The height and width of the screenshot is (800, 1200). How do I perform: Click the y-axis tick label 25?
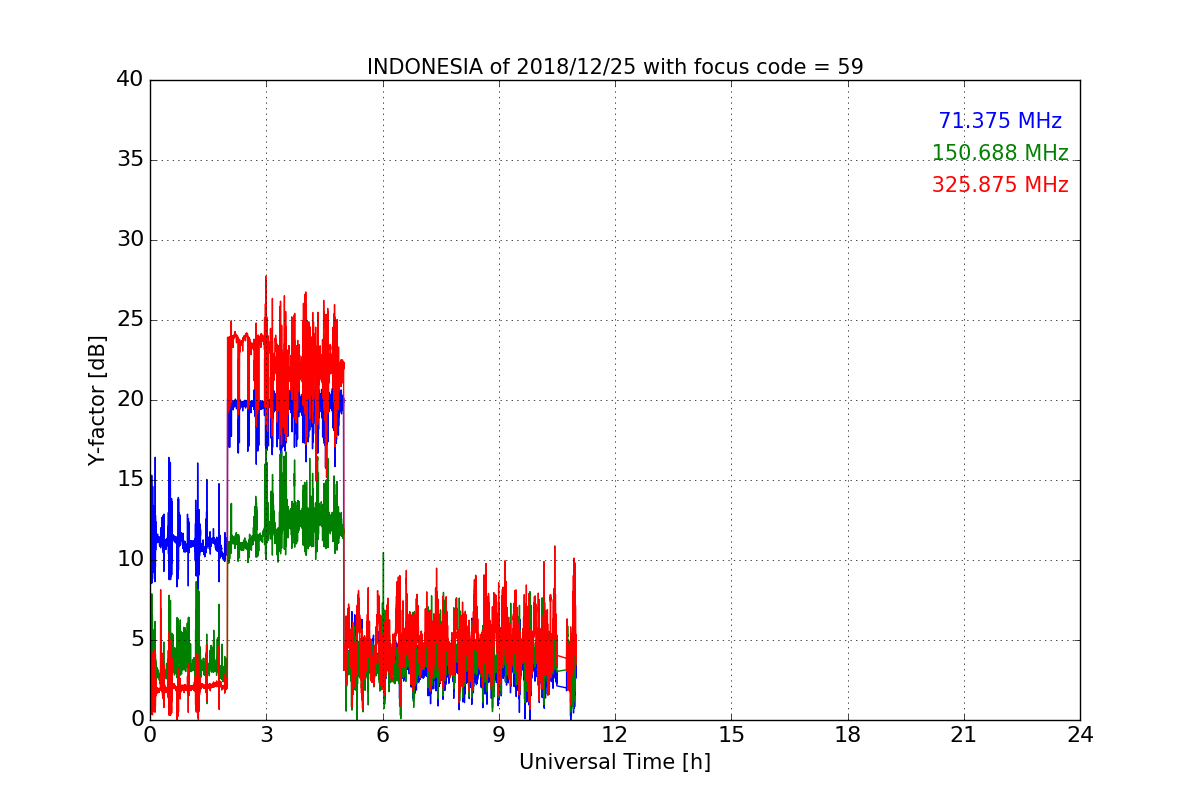coord(131,319)
